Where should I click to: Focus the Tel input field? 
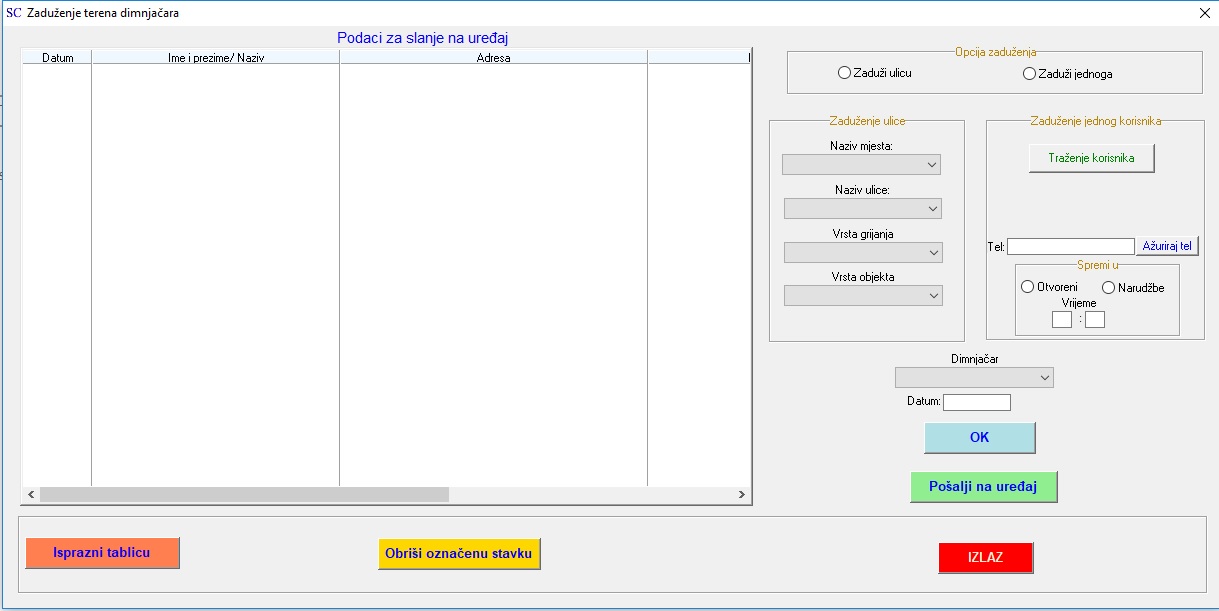(x=1070, y=246)
